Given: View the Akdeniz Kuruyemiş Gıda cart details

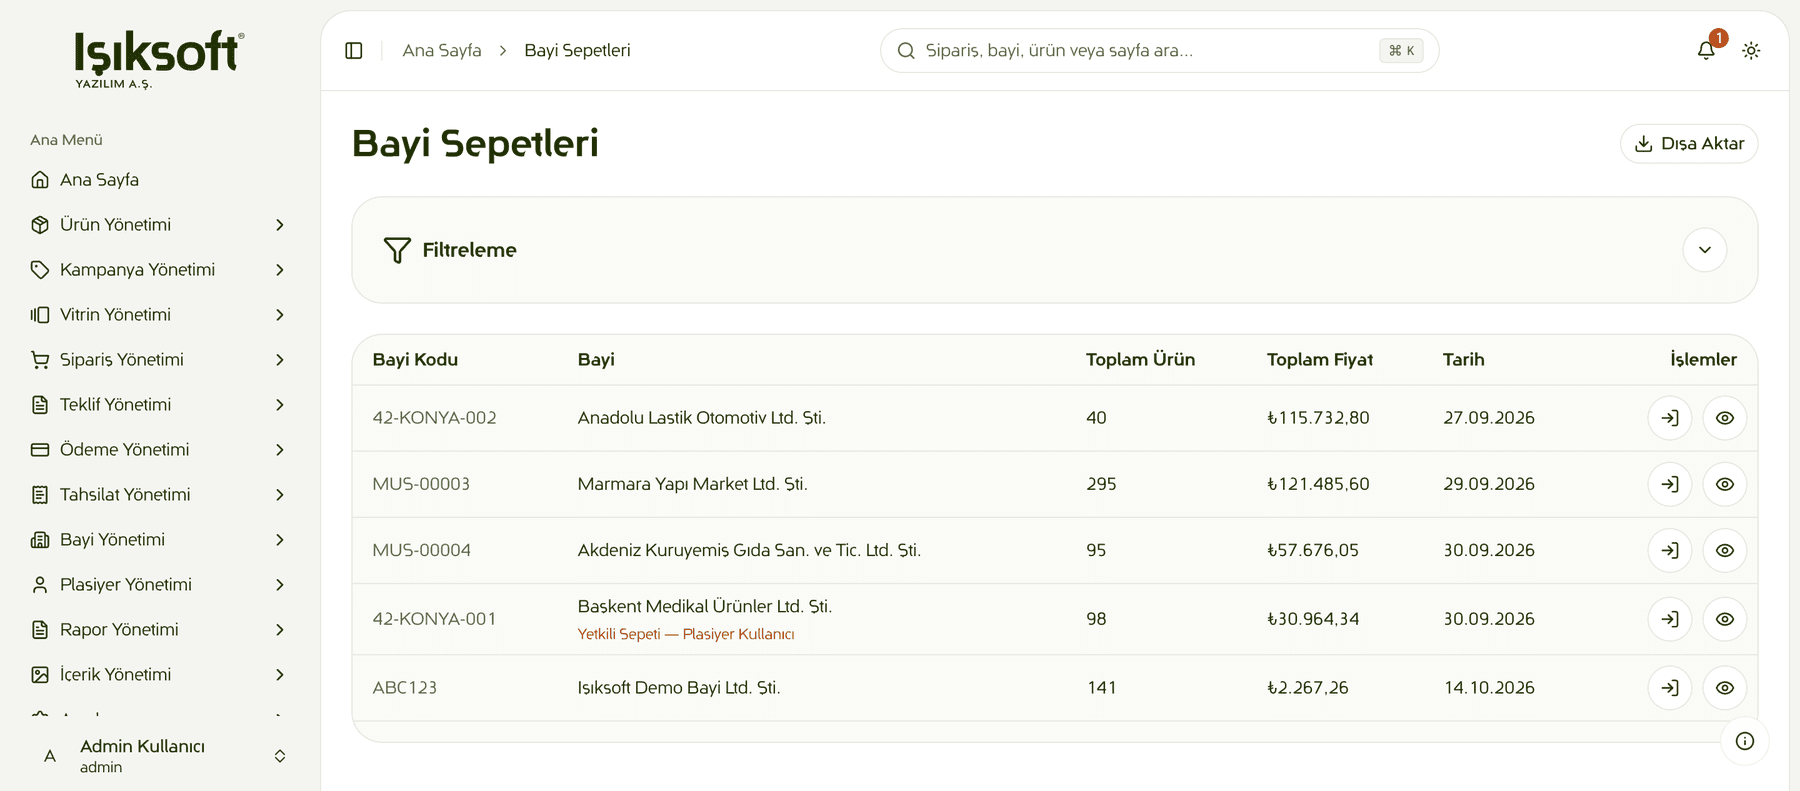Looking at the screenshot, I should tap(1725, 550).
